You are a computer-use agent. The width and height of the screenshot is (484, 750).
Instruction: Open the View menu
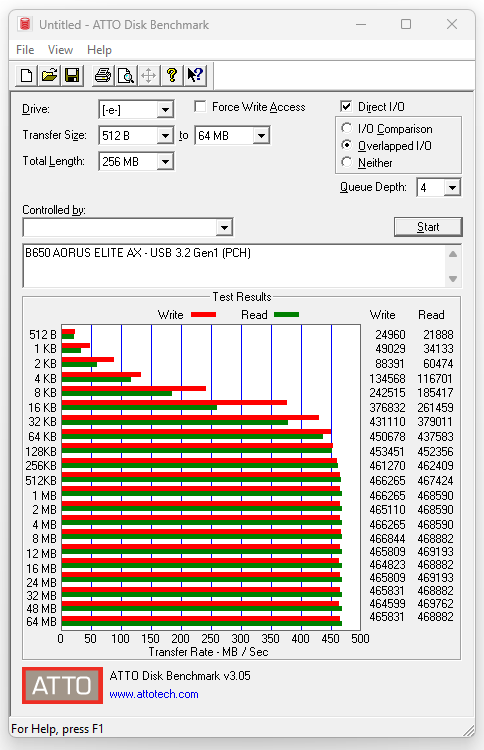pyautogui.click(x=60, y=50)
